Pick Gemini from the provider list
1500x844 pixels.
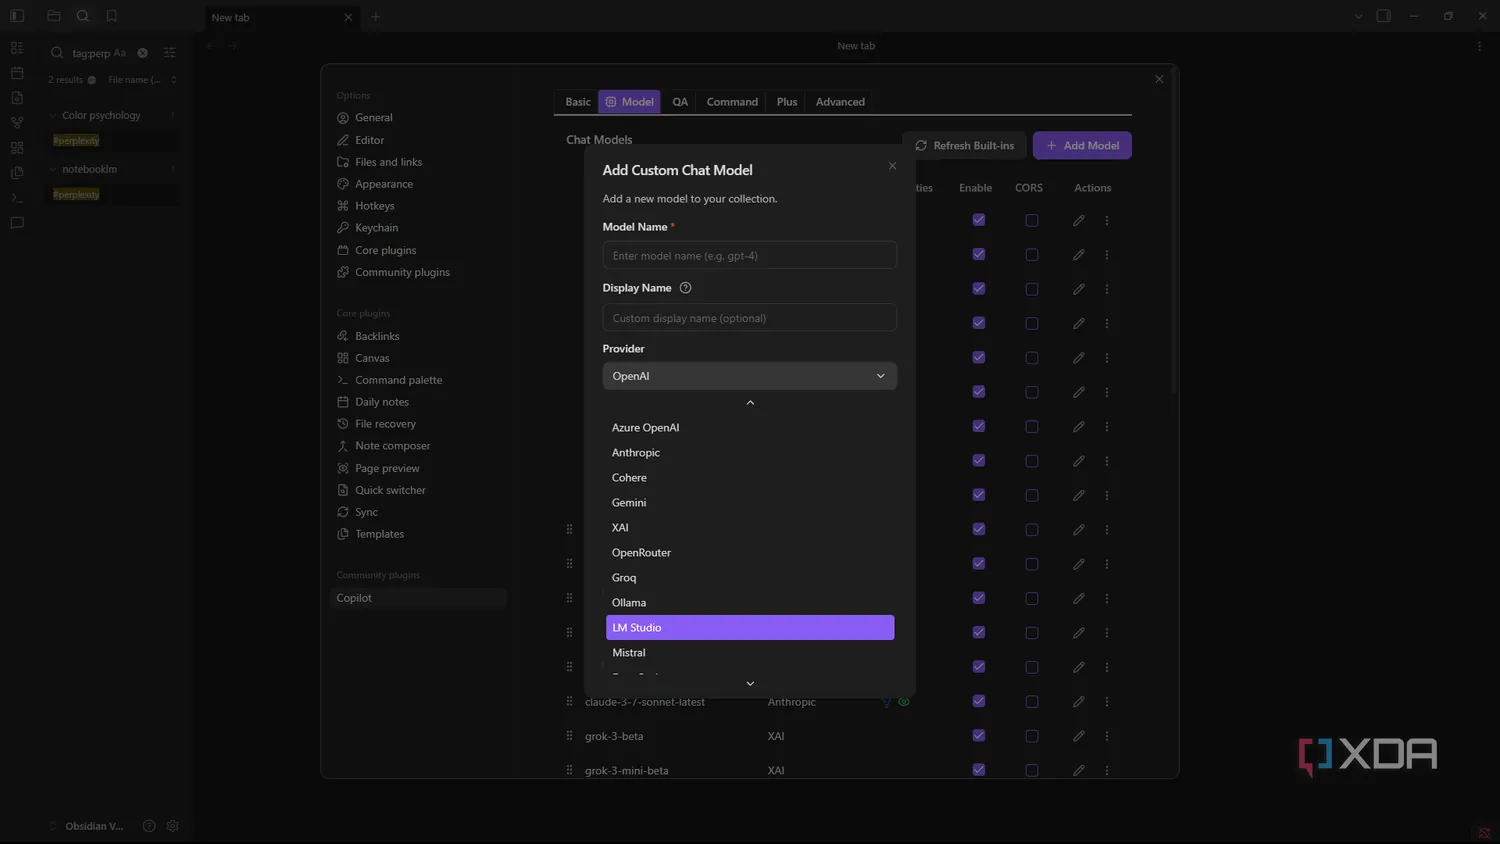coord(750,503)
